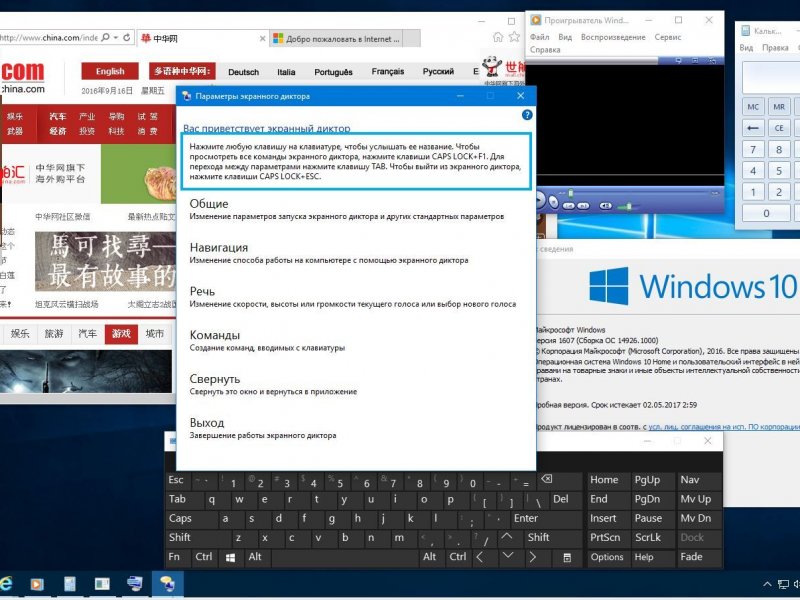Open Windows Media Player taskbar icon
This screenshot has height=600, width=800.
pyautogui.click(x=37, y=584)
